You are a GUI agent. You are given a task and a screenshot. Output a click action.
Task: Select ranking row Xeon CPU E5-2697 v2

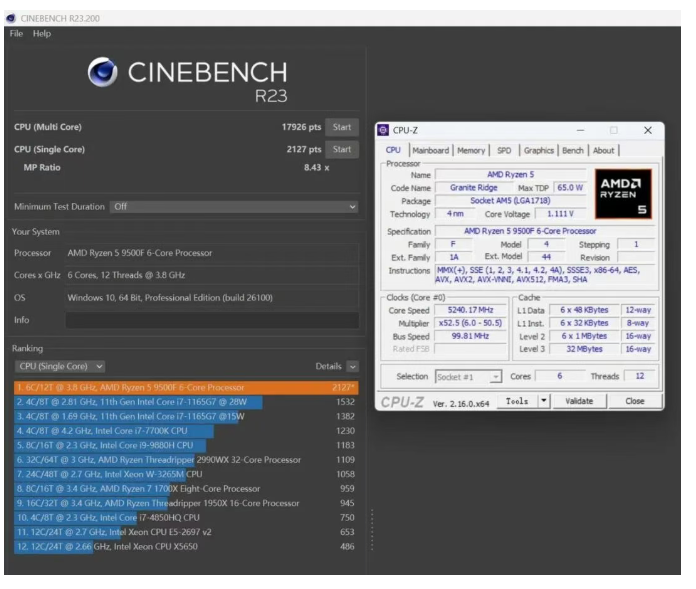pos(186,532)
